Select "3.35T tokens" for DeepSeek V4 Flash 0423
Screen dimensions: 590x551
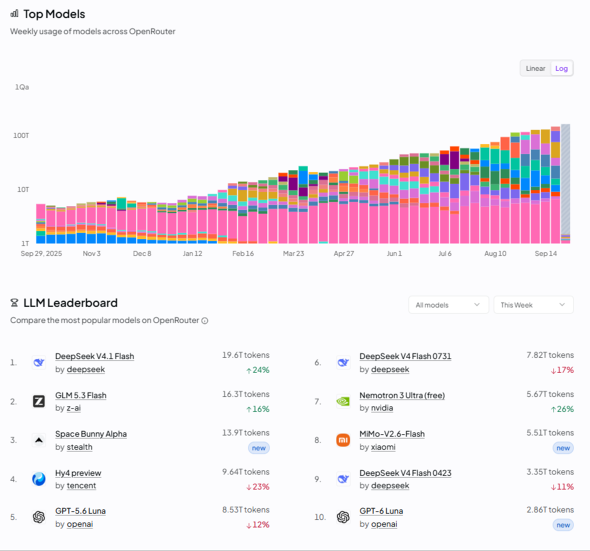point(550,472)
